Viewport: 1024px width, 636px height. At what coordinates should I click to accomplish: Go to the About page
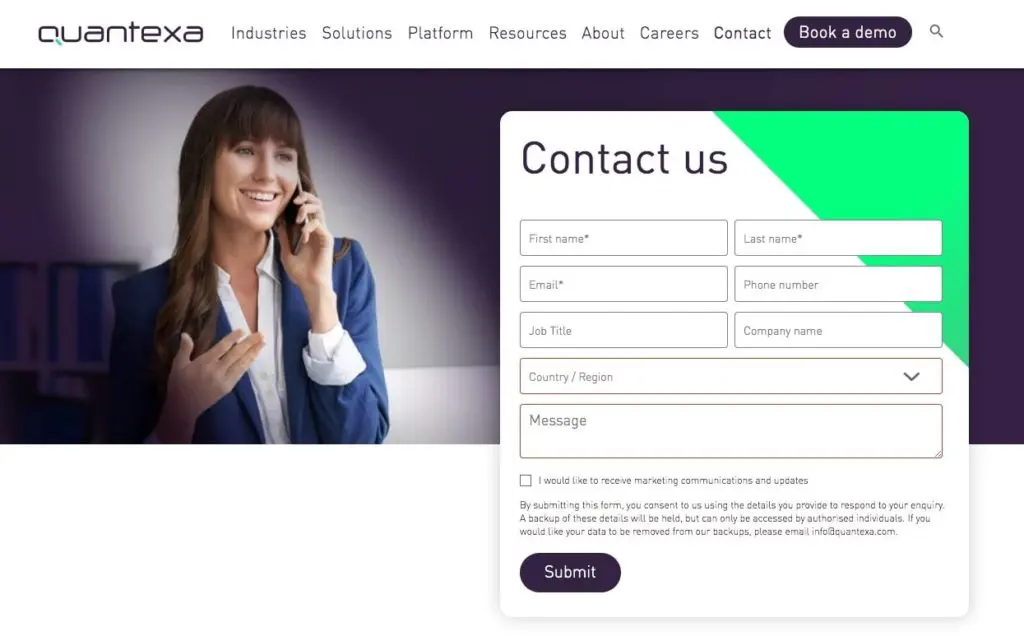(603, 33)
